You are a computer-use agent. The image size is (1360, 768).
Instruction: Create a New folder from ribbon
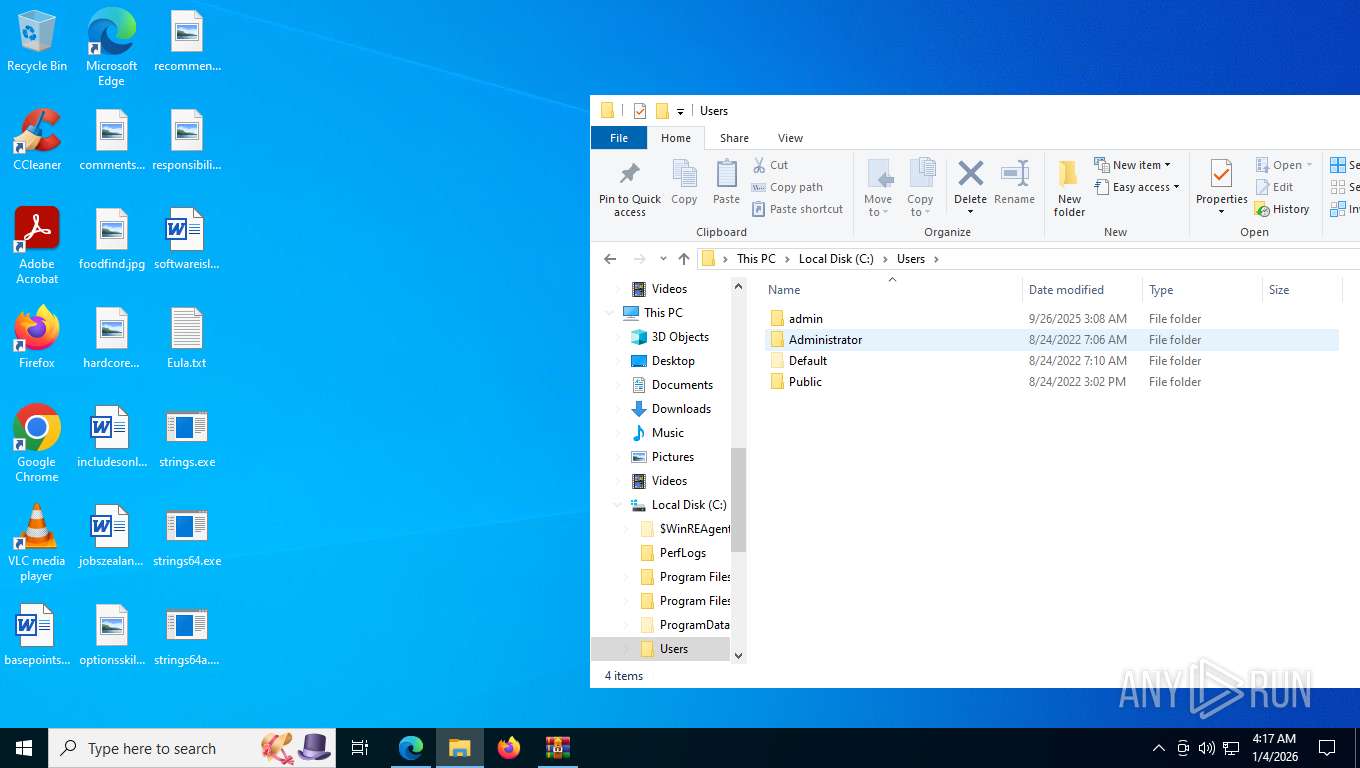[x=1069, y=187]
